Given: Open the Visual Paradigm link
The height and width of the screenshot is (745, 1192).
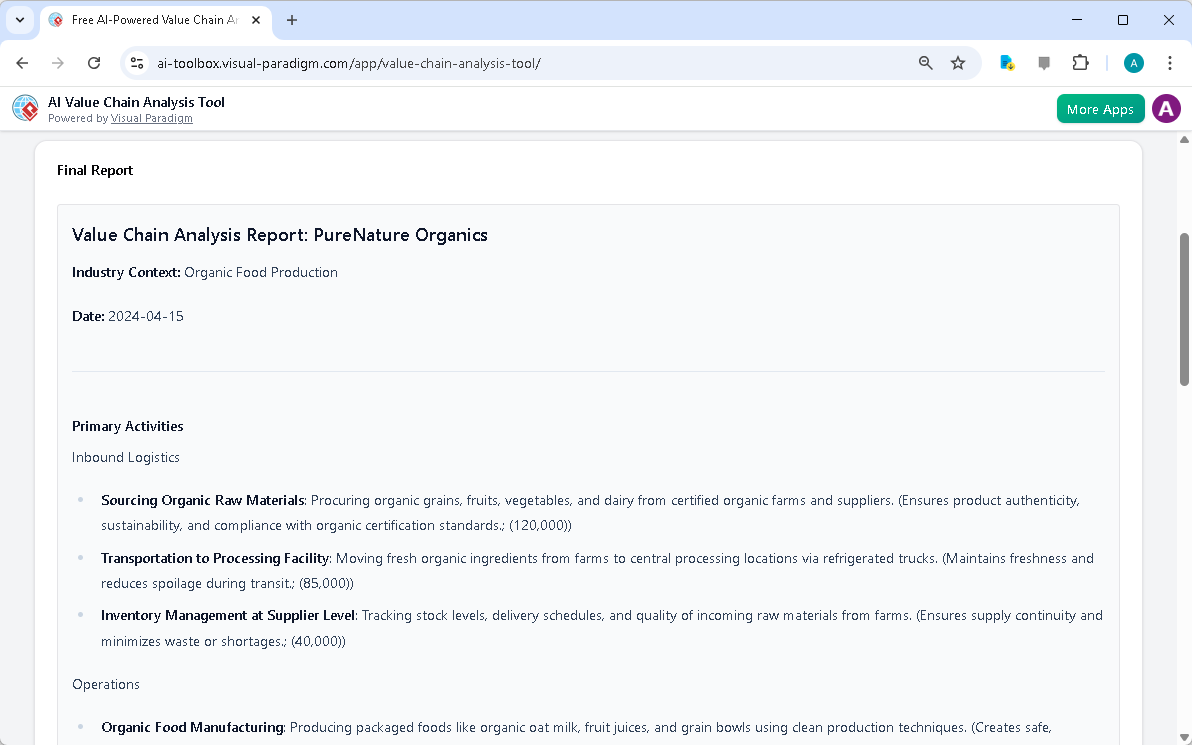Looking at the screenshot, I should pos(151,118).
